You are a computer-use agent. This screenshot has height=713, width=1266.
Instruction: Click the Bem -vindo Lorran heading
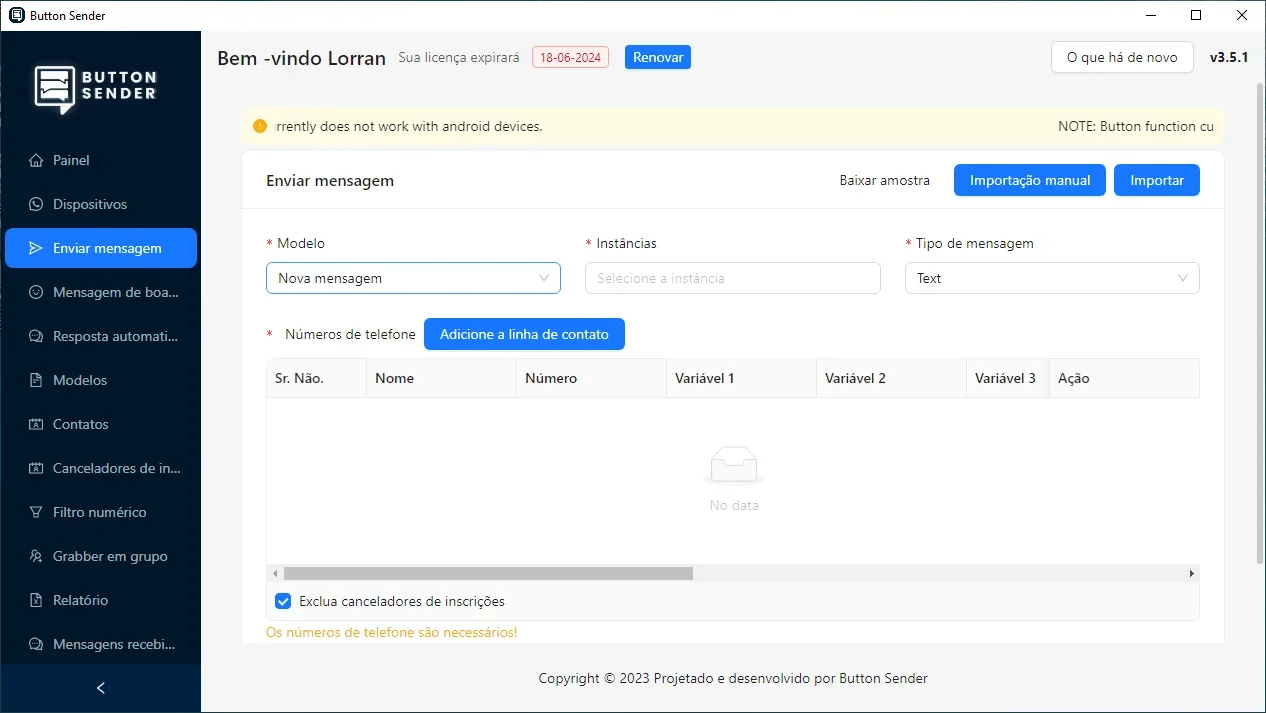pos(301,58)
